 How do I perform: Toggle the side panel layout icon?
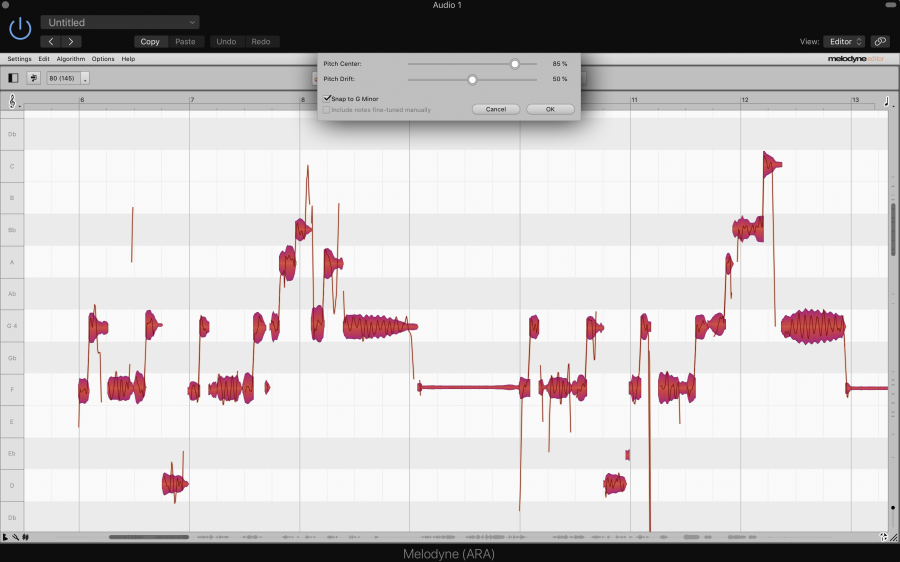(13, 78)
